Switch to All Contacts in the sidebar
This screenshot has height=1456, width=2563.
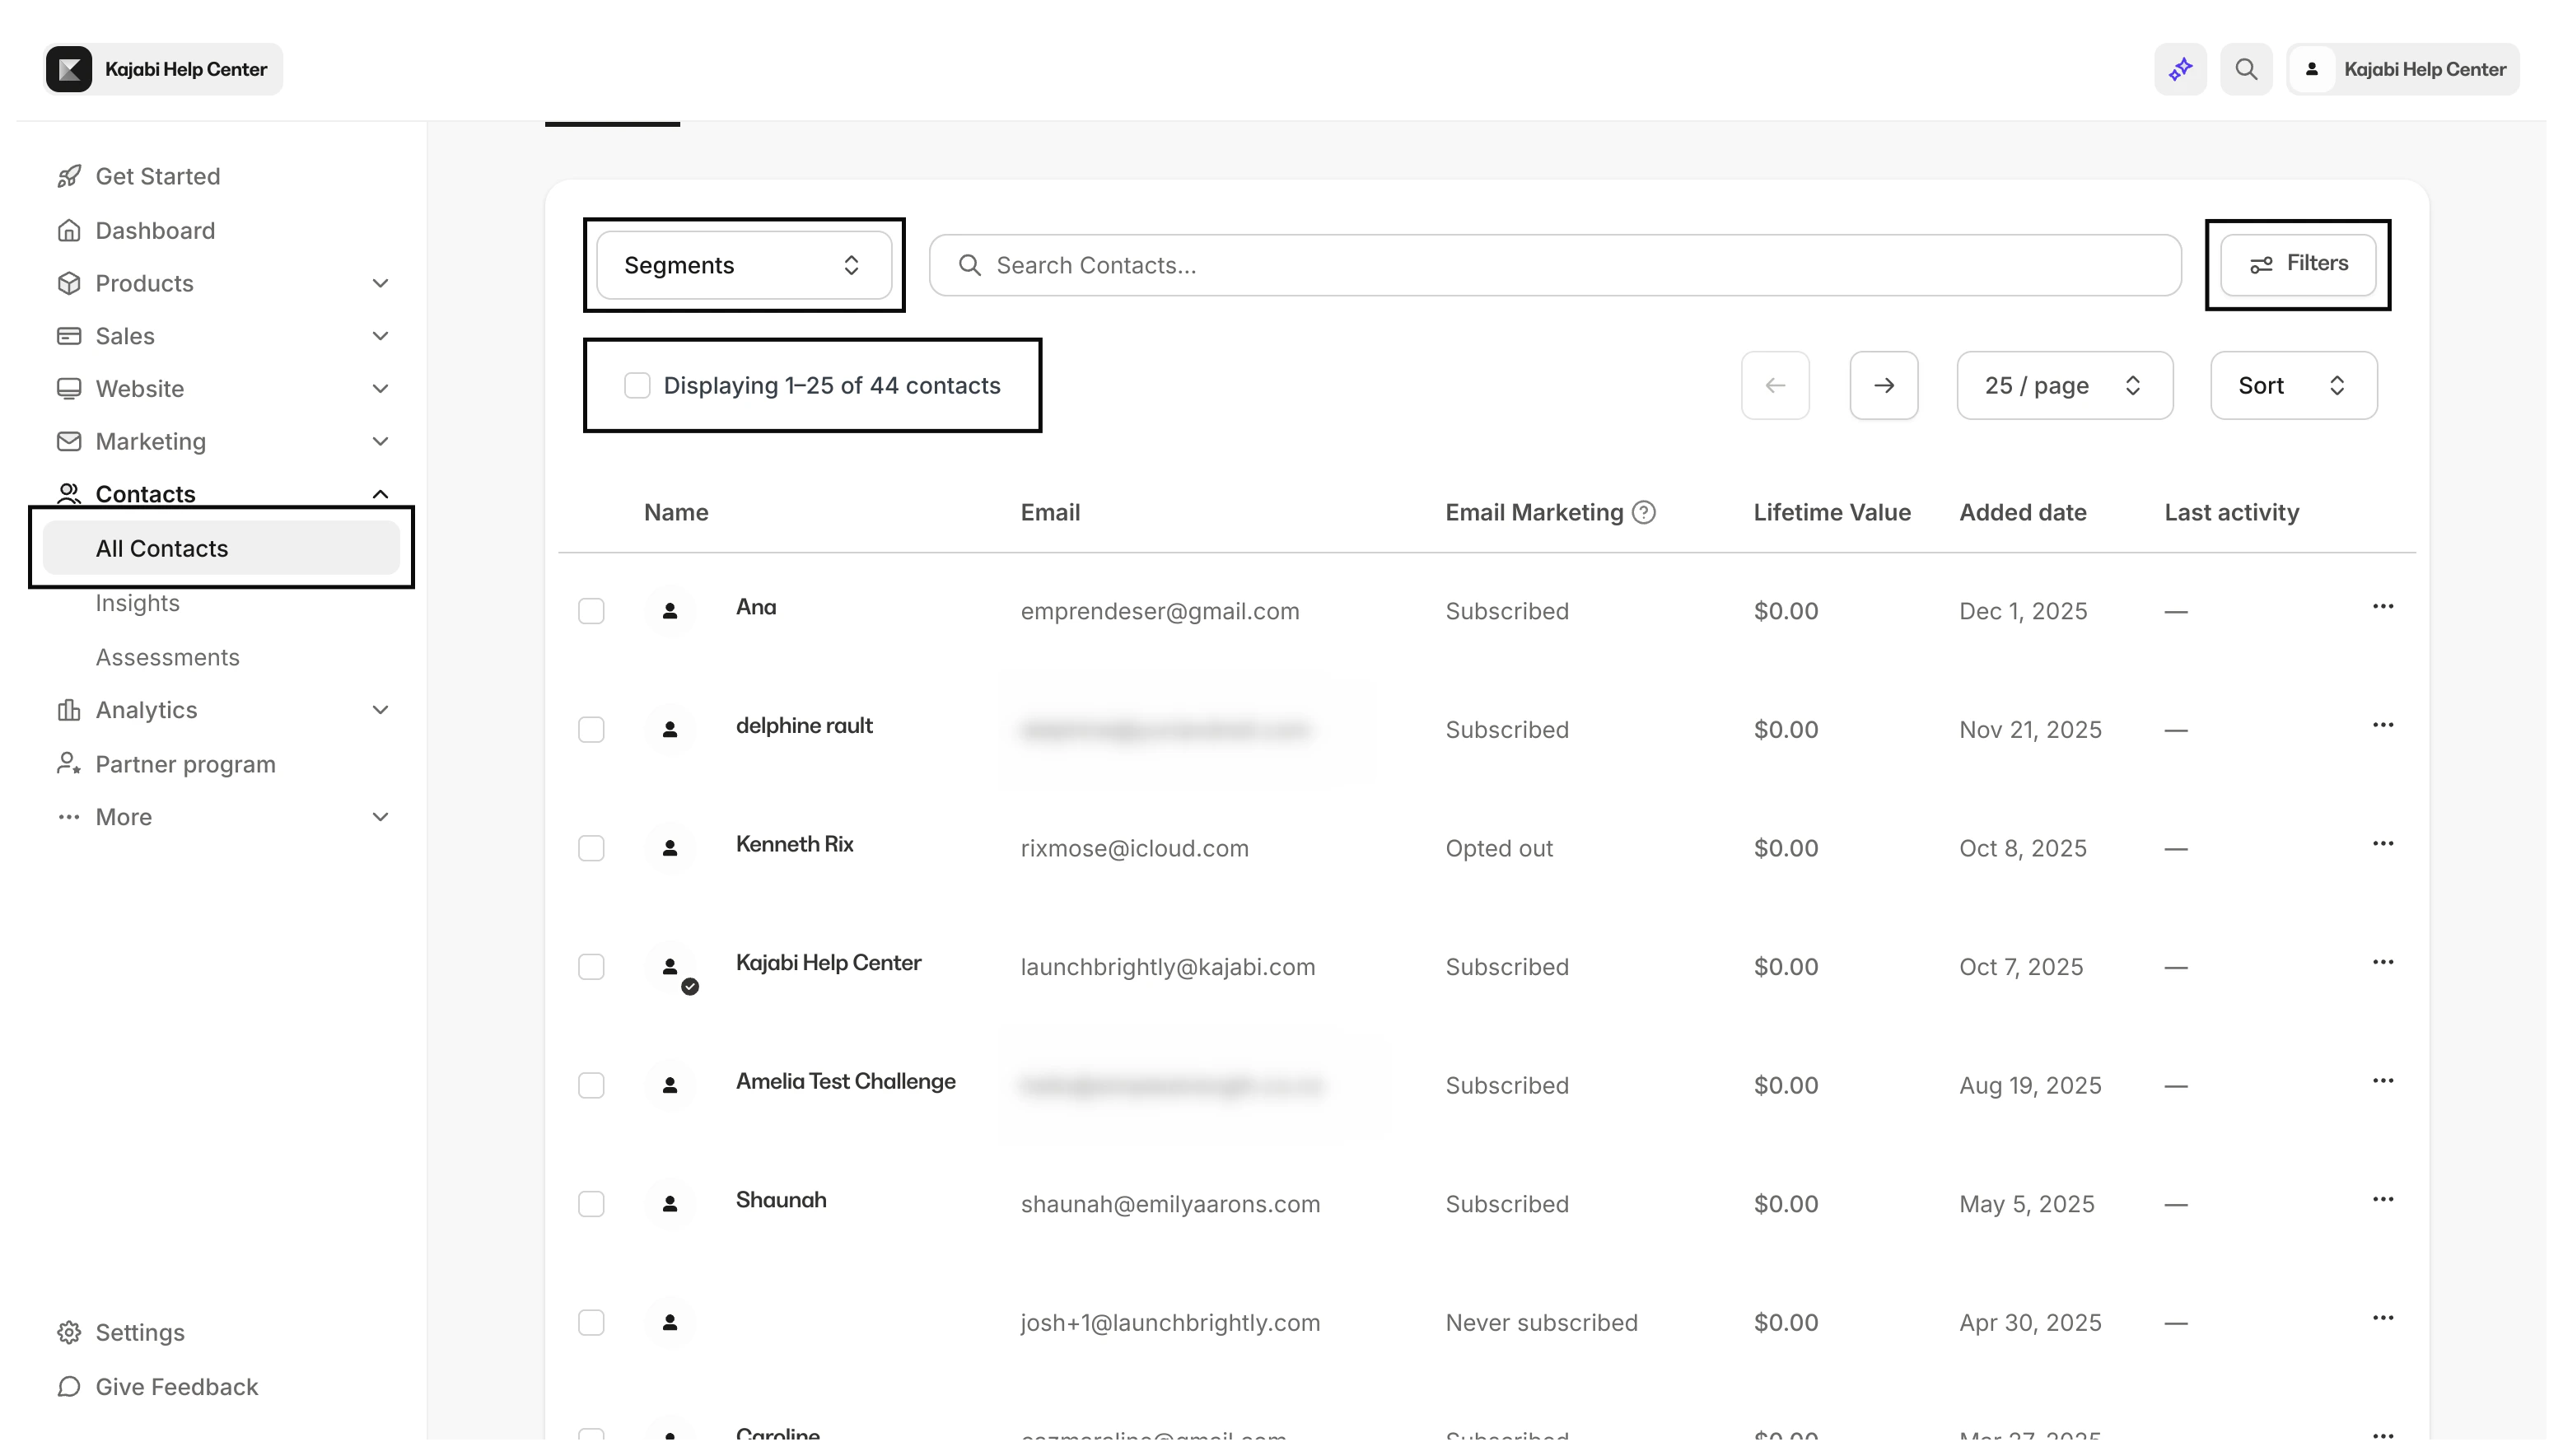[161, 548]
